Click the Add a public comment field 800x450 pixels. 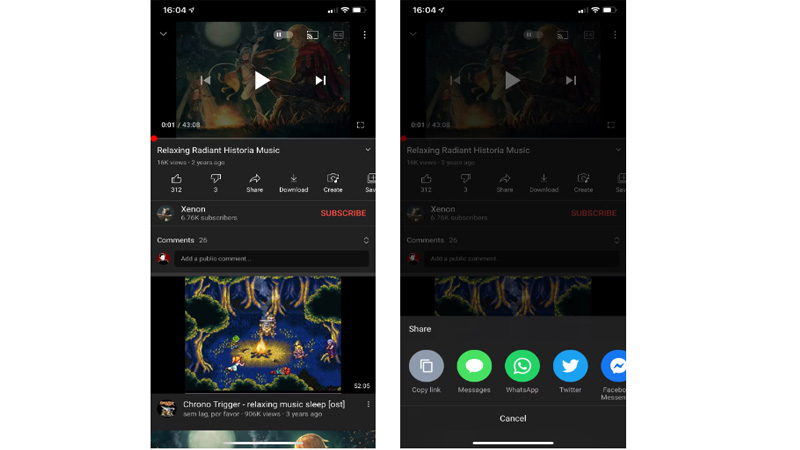click(x=271, y=259)
